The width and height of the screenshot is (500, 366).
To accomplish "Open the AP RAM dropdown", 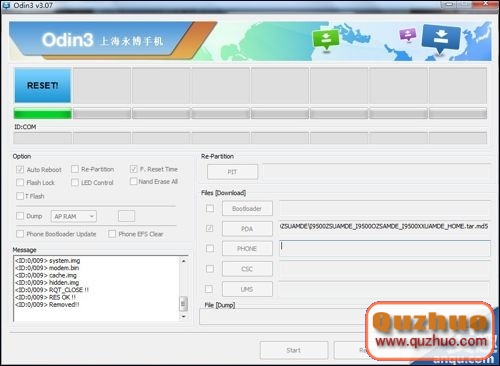I will tap(74, 216).
